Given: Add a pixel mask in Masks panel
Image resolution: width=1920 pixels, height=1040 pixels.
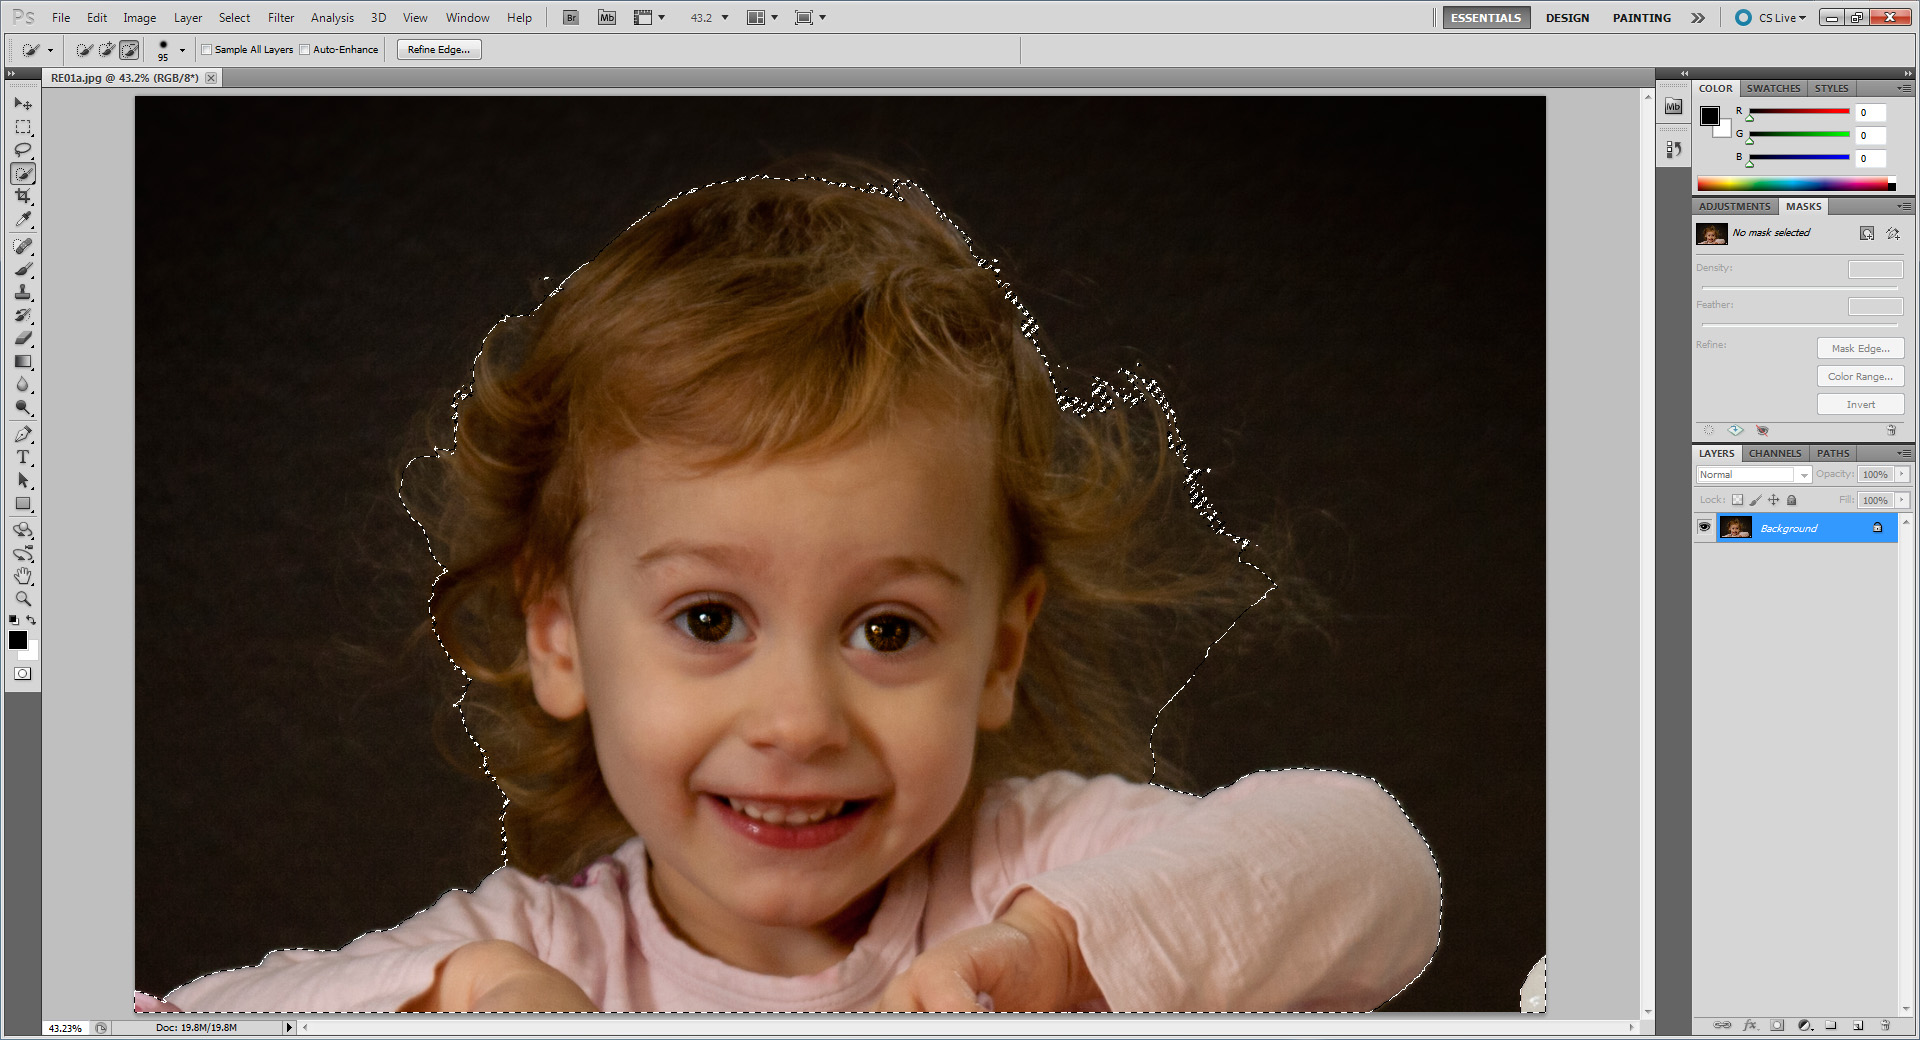Looking at the screenshot, I should tap(1867, 233).
